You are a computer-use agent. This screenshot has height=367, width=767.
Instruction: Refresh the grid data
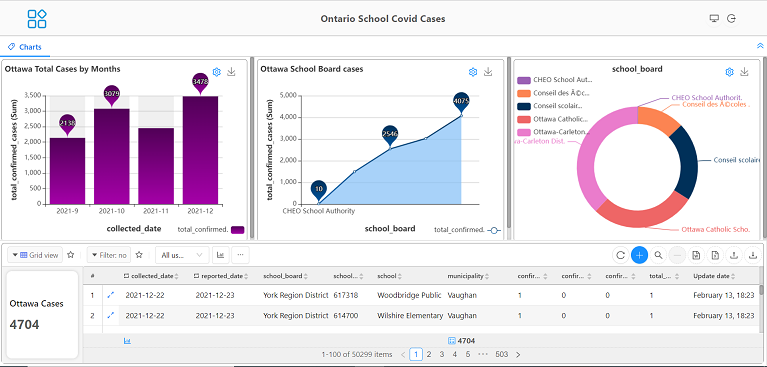[x=620, y=255]
